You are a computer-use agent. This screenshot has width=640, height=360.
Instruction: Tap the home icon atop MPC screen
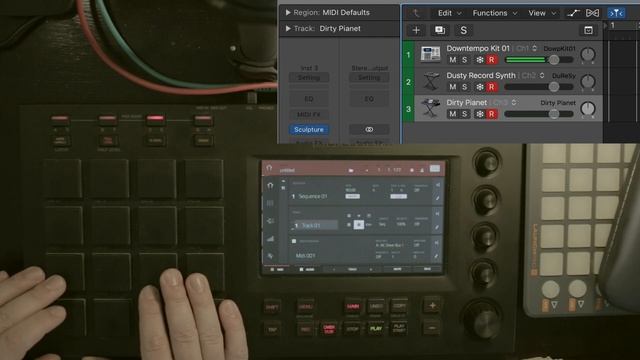pos(269,168)
